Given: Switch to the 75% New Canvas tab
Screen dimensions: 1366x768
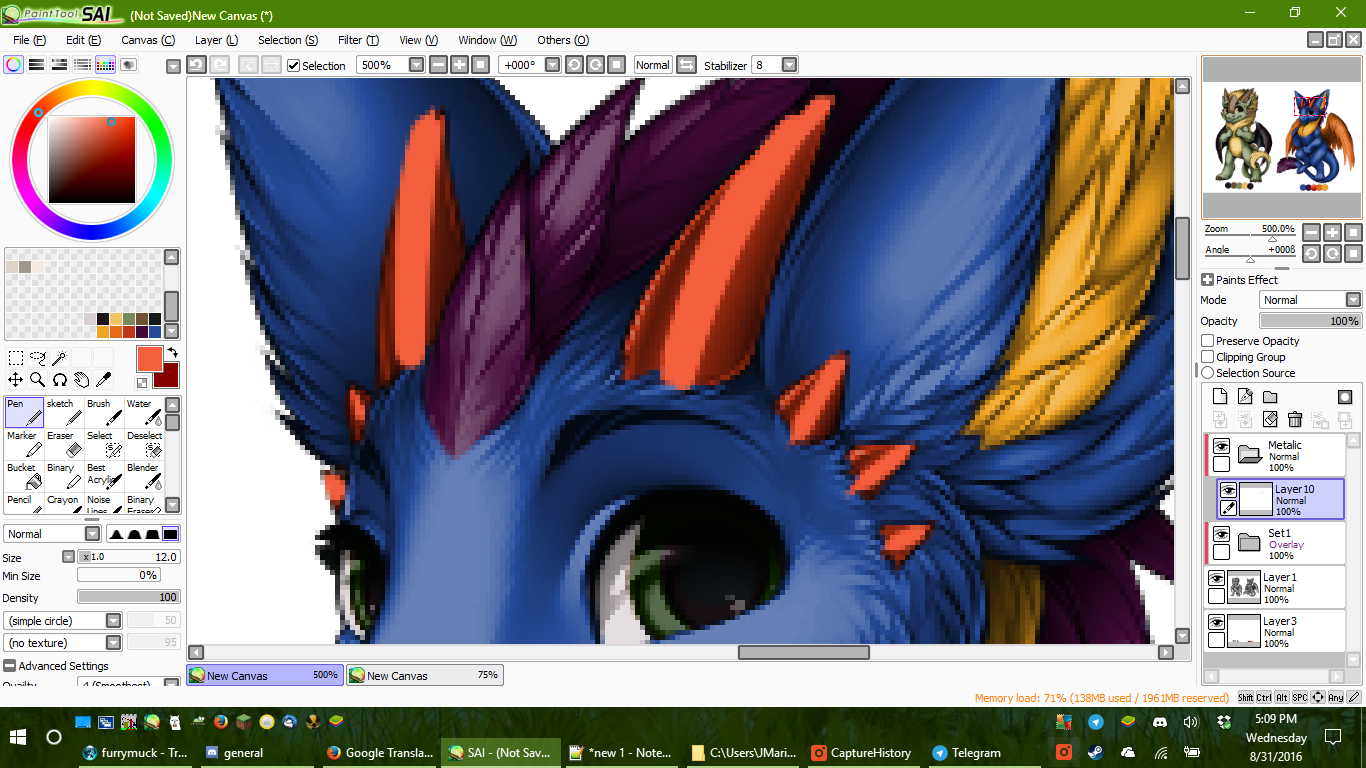Looking at the screenshot, I should click(x=425, y=676).
